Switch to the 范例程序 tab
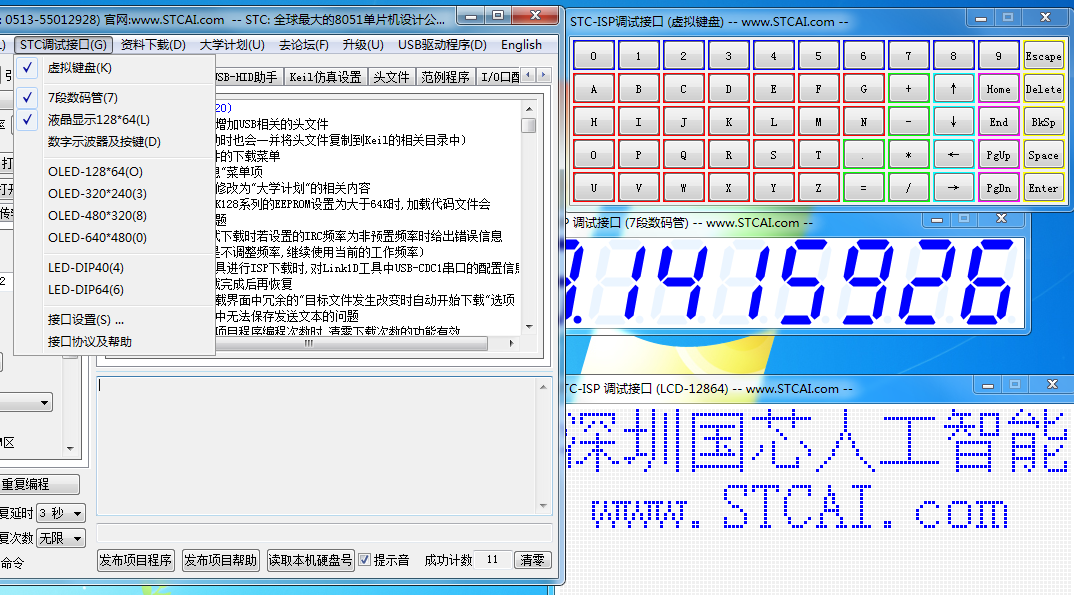Viewport: 1074px width, 595px height. point(445,77)
